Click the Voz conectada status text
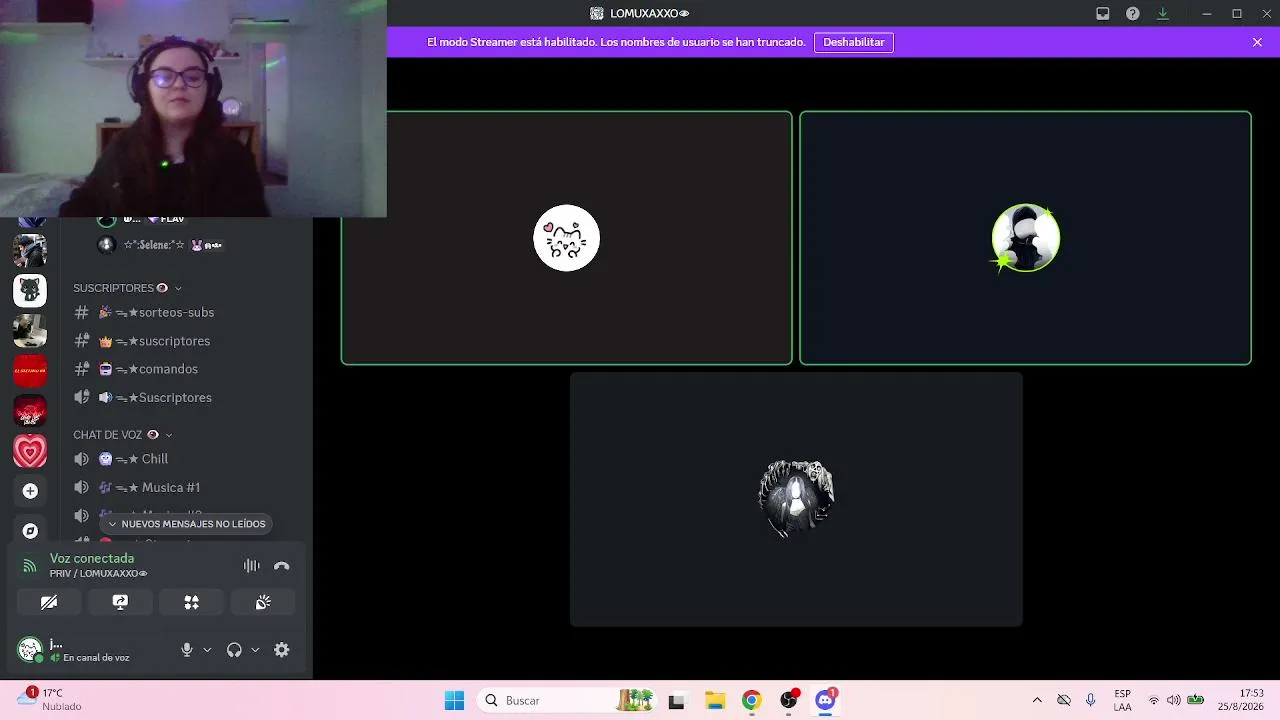 pos(92,558)
